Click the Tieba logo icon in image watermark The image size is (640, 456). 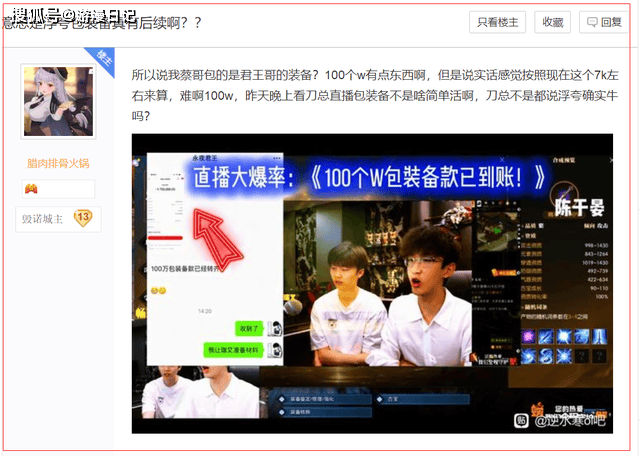click(521, 420)
